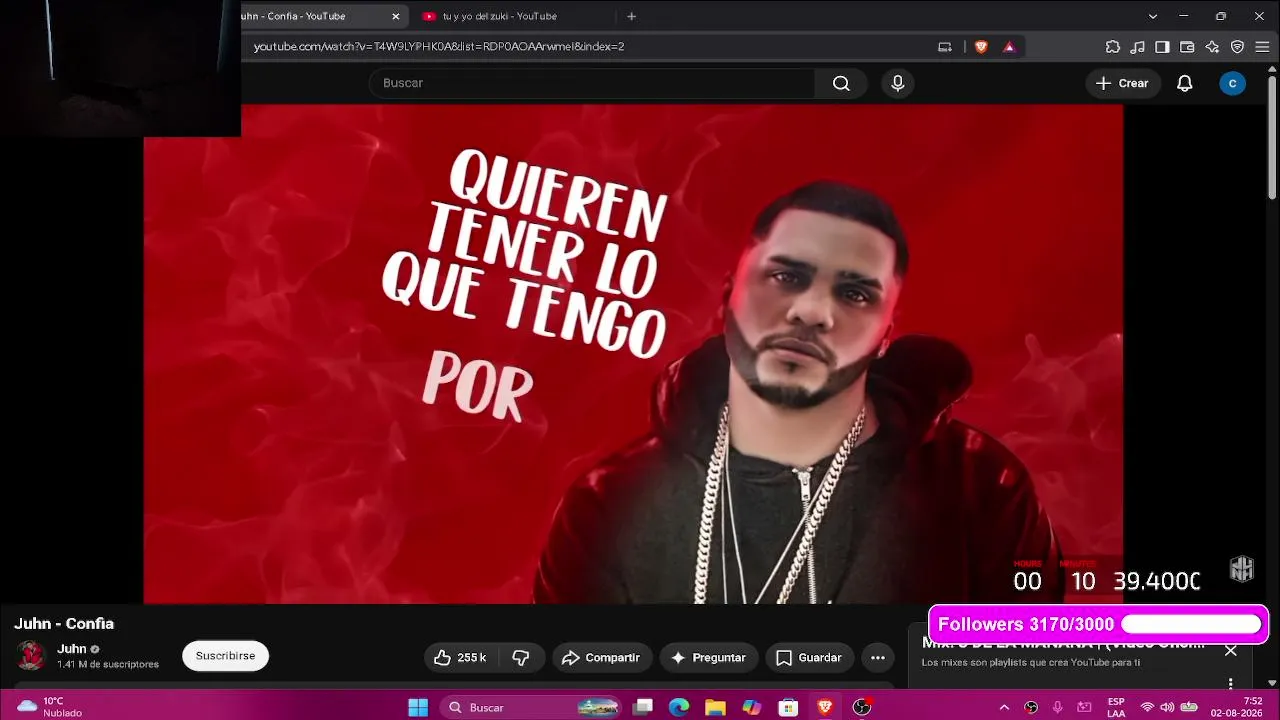Open the account avatar menu
Image resolution: width=1280 pixels, height=720 pixels.
tap(1232, 83)
